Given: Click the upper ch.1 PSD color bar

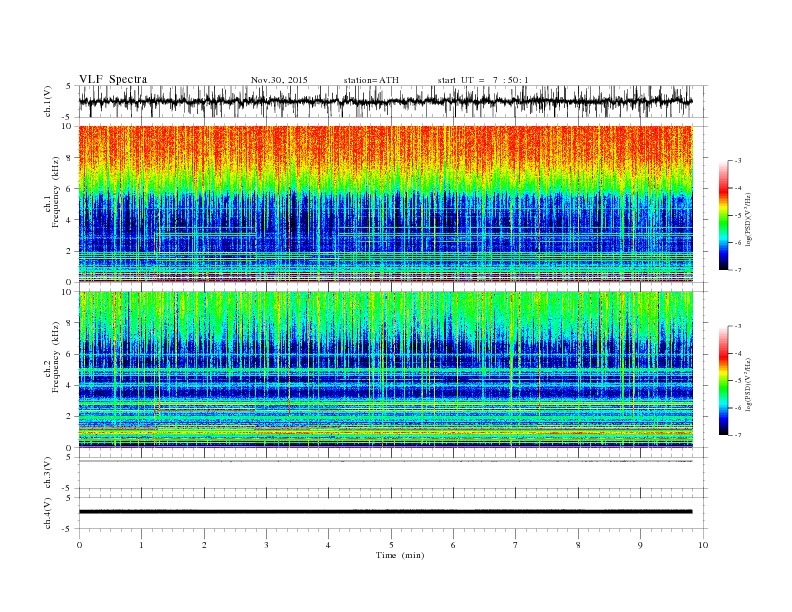Looking at the screenshot, I should pos(723,216).
